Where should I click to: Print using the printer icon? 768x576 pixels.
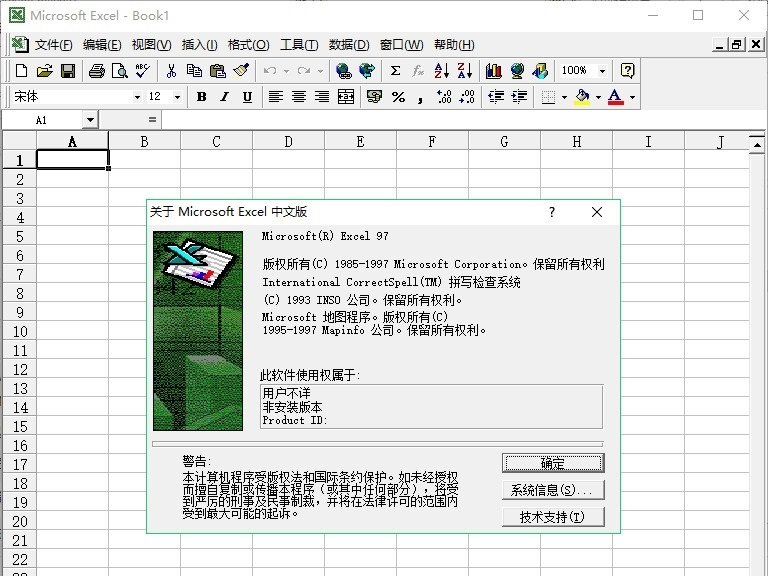pos(96,71)
